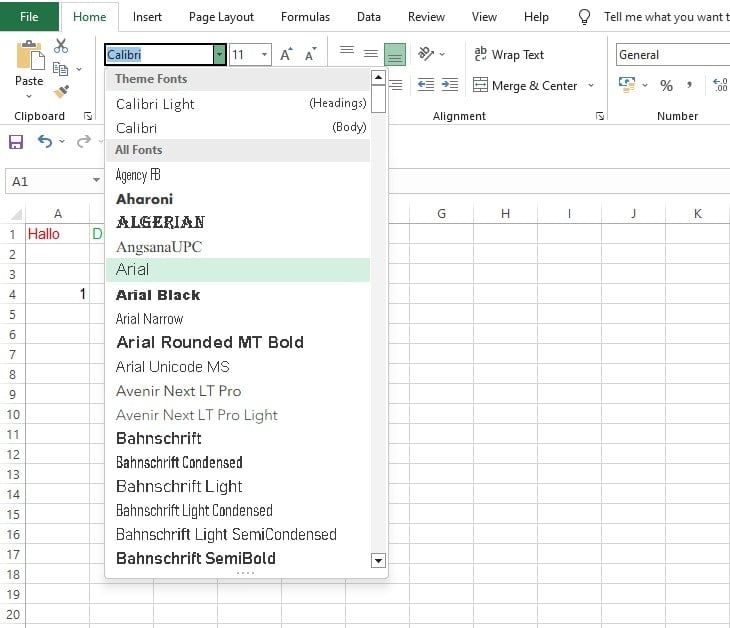Apply middle align to cell
730x628 pixels.
pos(371,54)
